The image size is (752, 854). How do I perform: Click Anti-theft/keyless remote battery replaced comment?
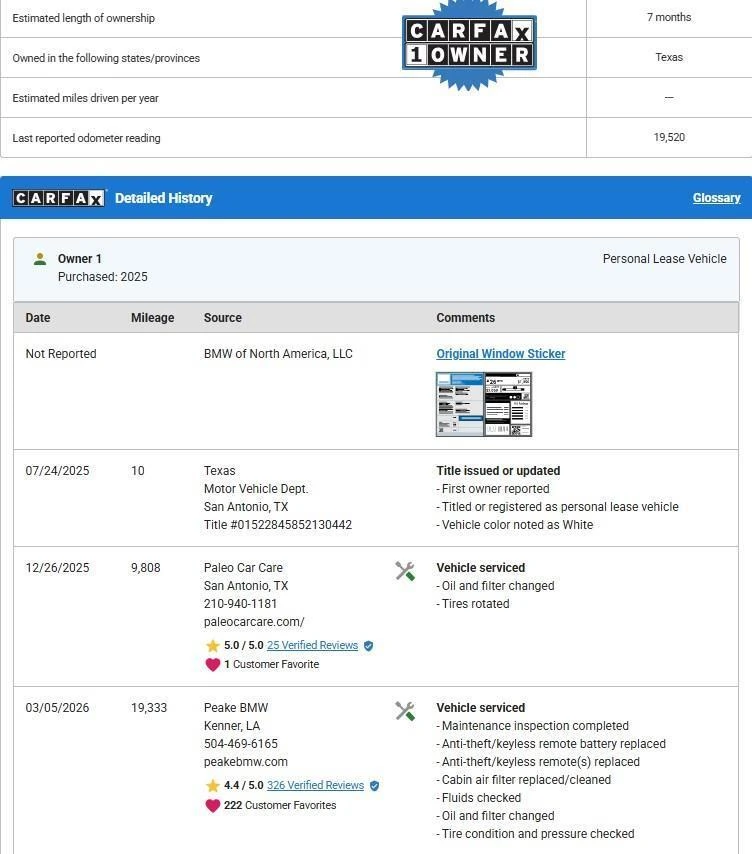click(551, 743)
